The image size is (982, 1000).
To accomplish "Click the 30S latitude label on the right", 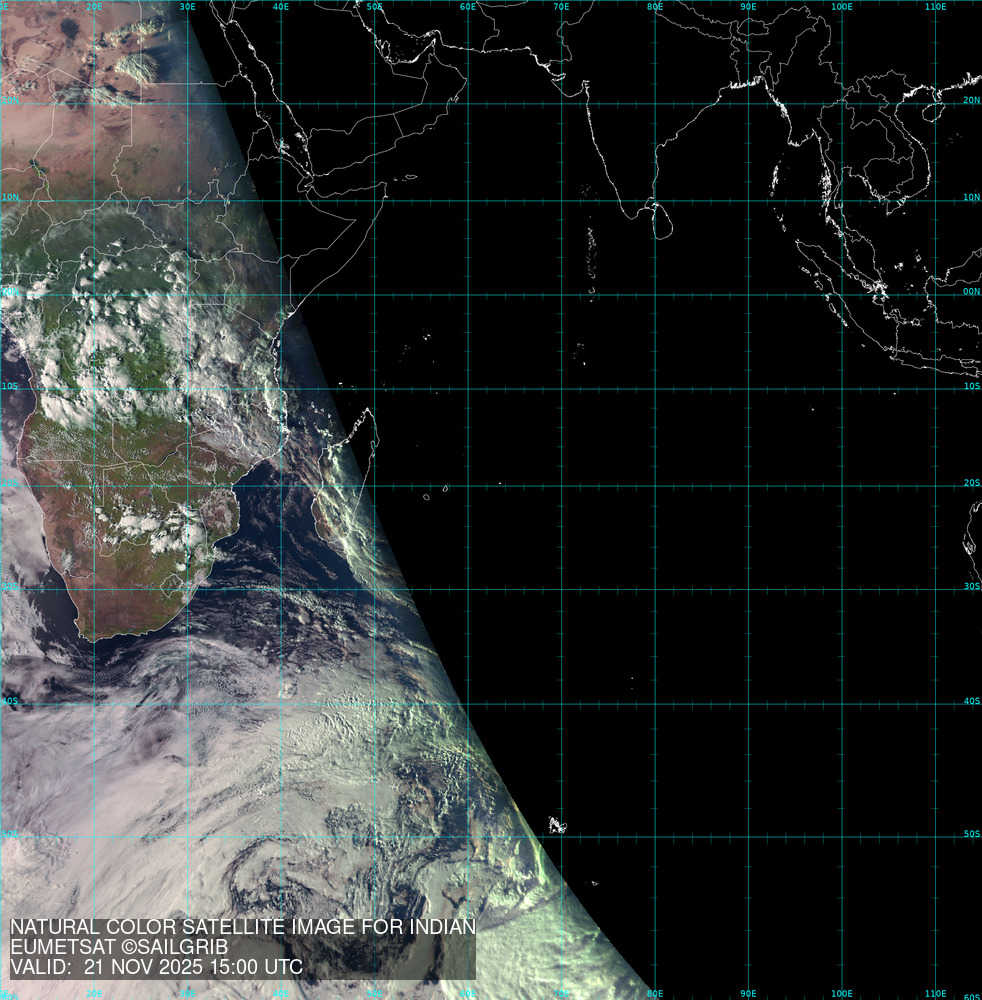I will [971, 586].
